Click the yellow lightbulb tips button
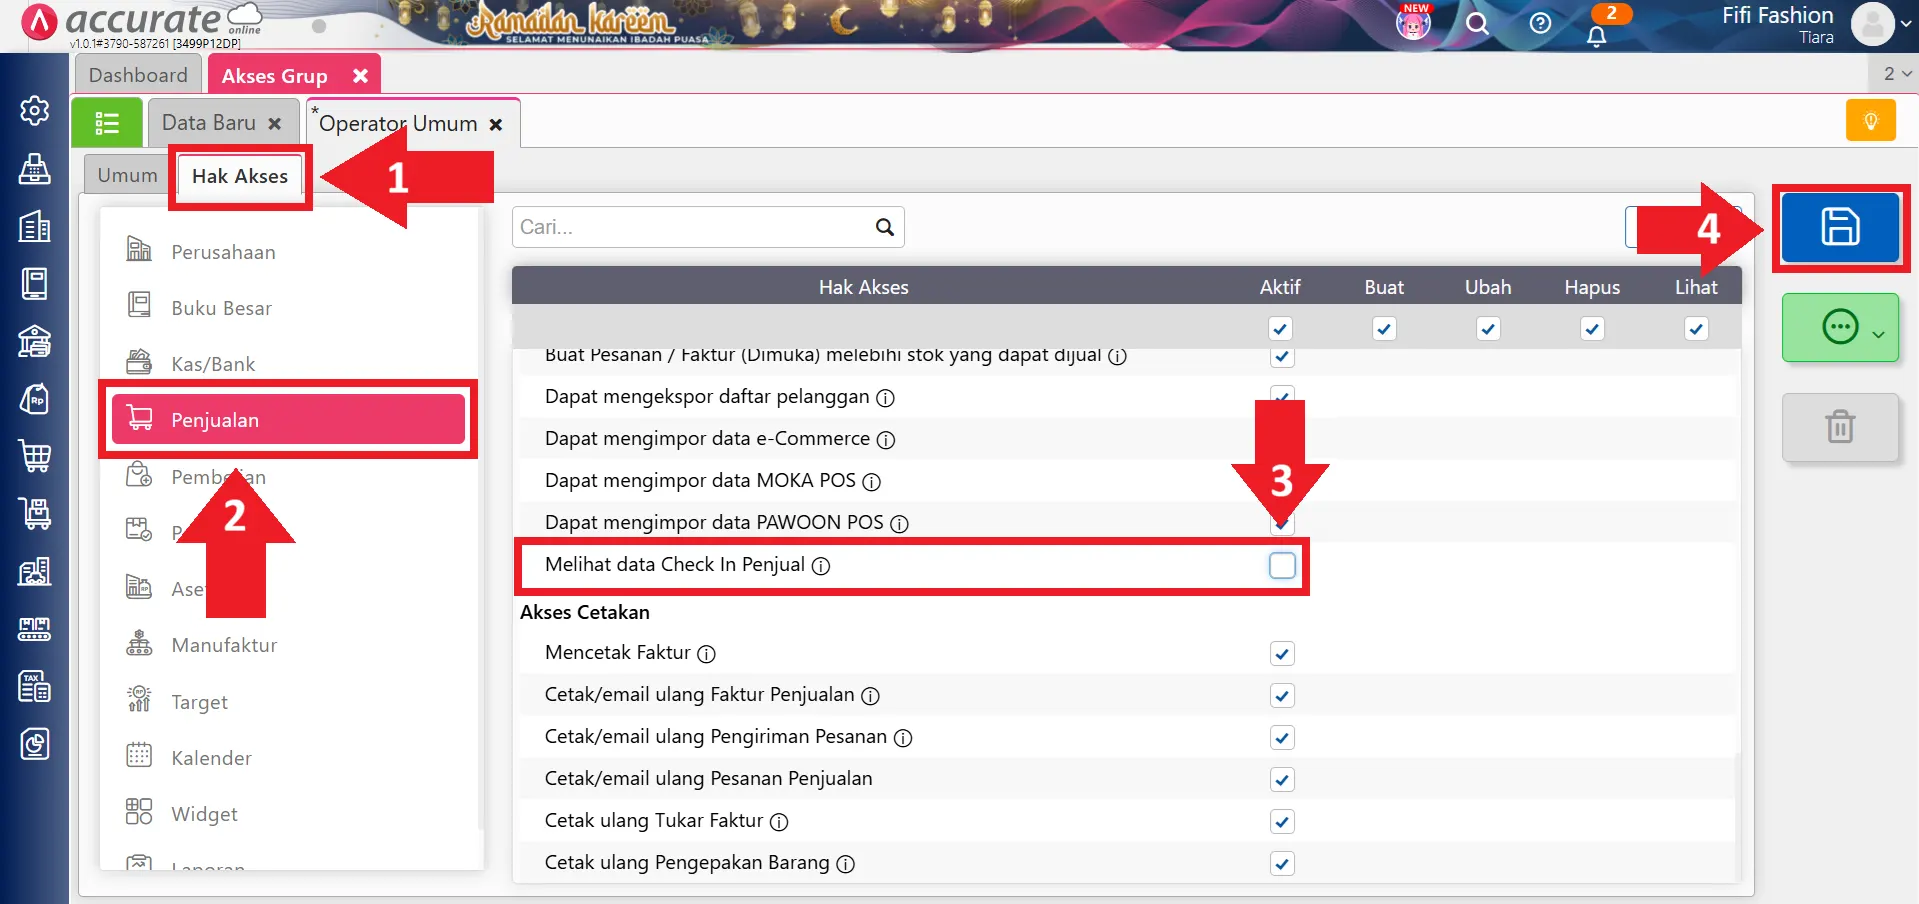This screenshot has height=904, width=1919. (1870, 121)
